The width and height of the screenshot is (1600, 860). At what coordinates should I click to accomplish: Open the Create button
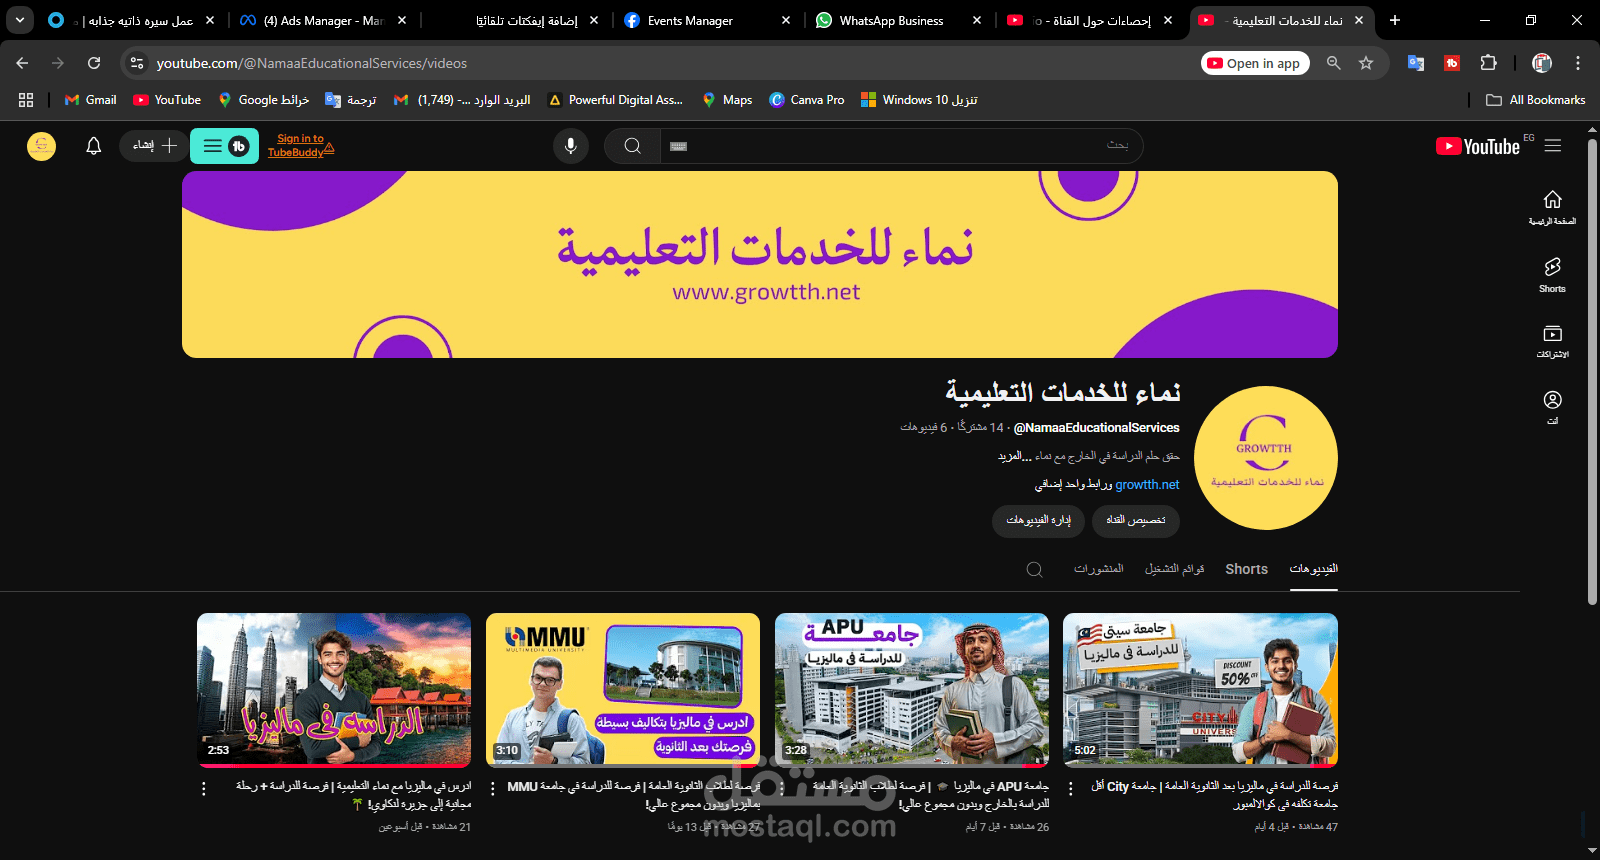tap(153, 146)
